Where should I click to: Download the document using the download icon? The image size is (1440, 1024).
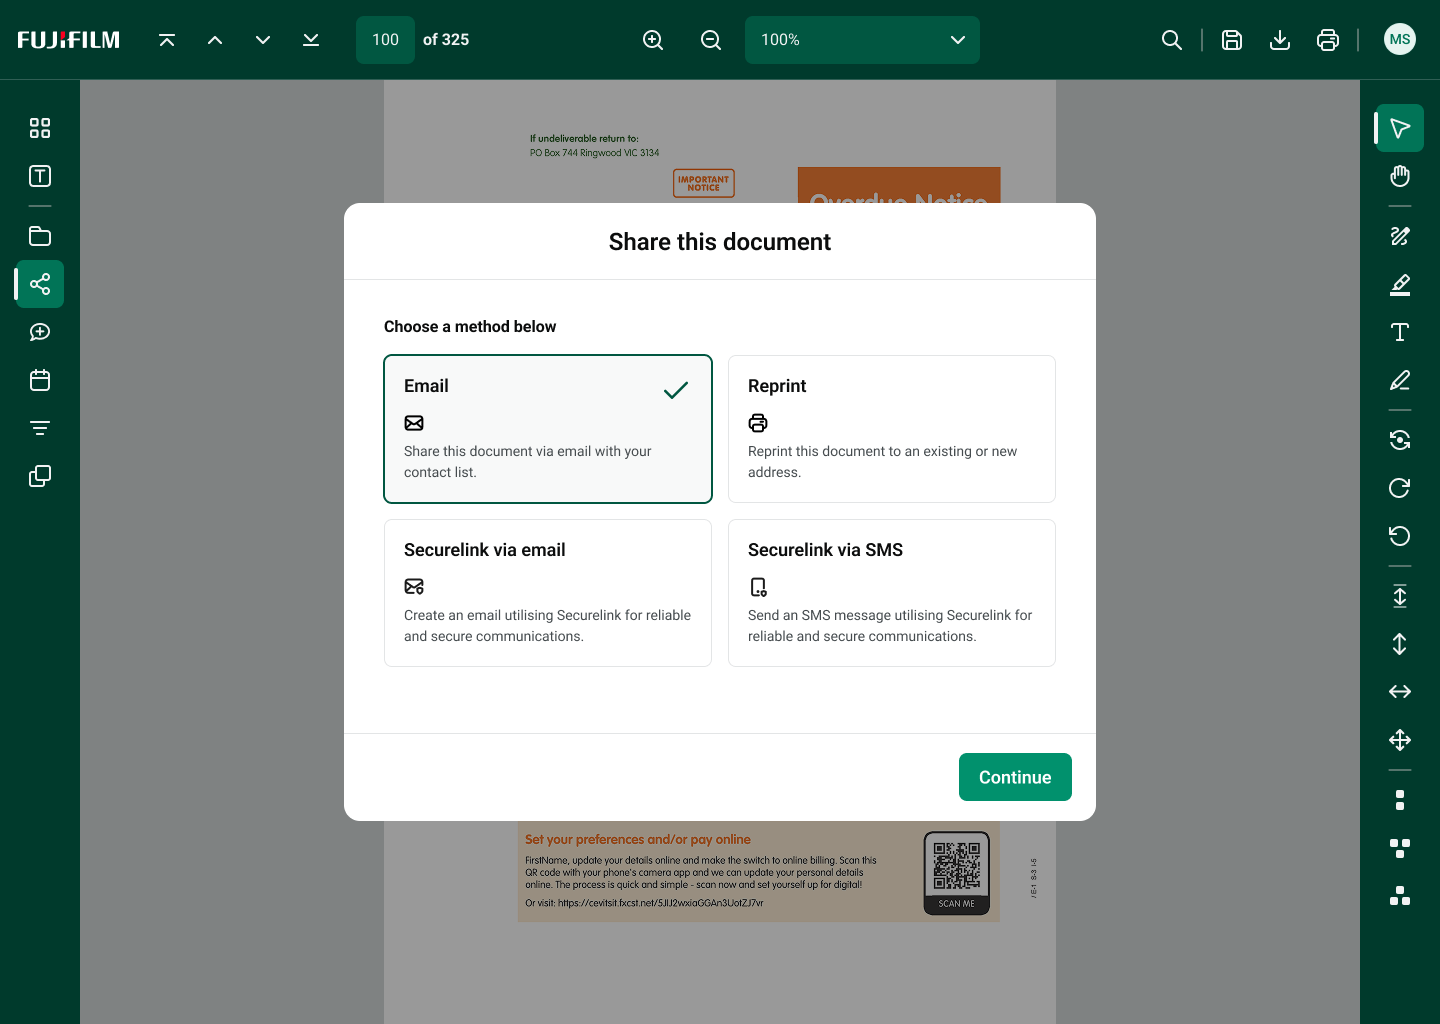tap(1280, 40)
